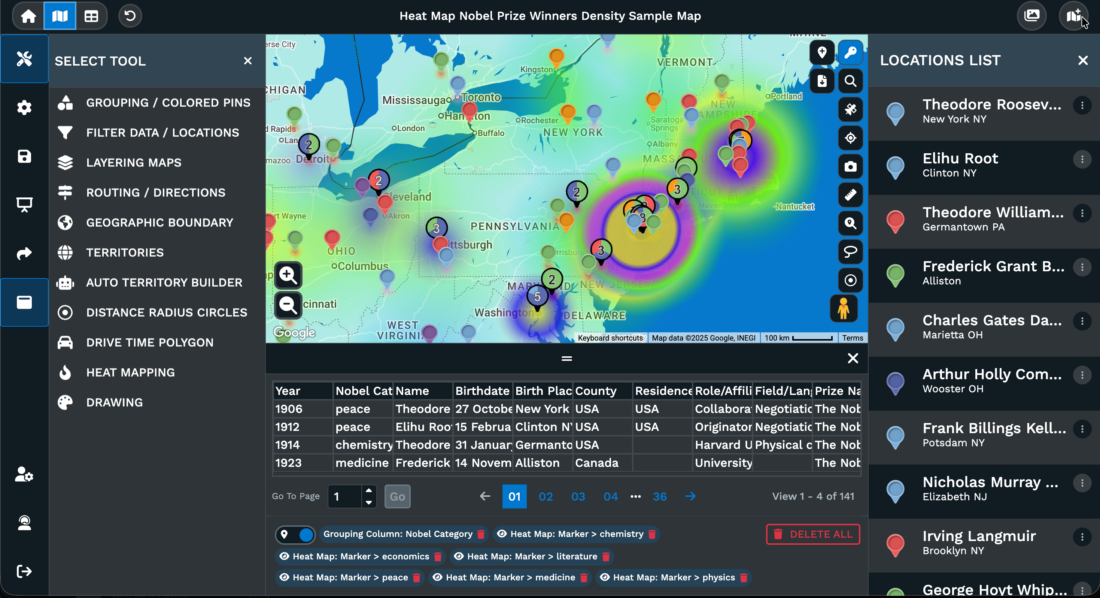Click the camera snapshot icon on map
Viewport: 1100px width, 598px height.
[850, 167]
